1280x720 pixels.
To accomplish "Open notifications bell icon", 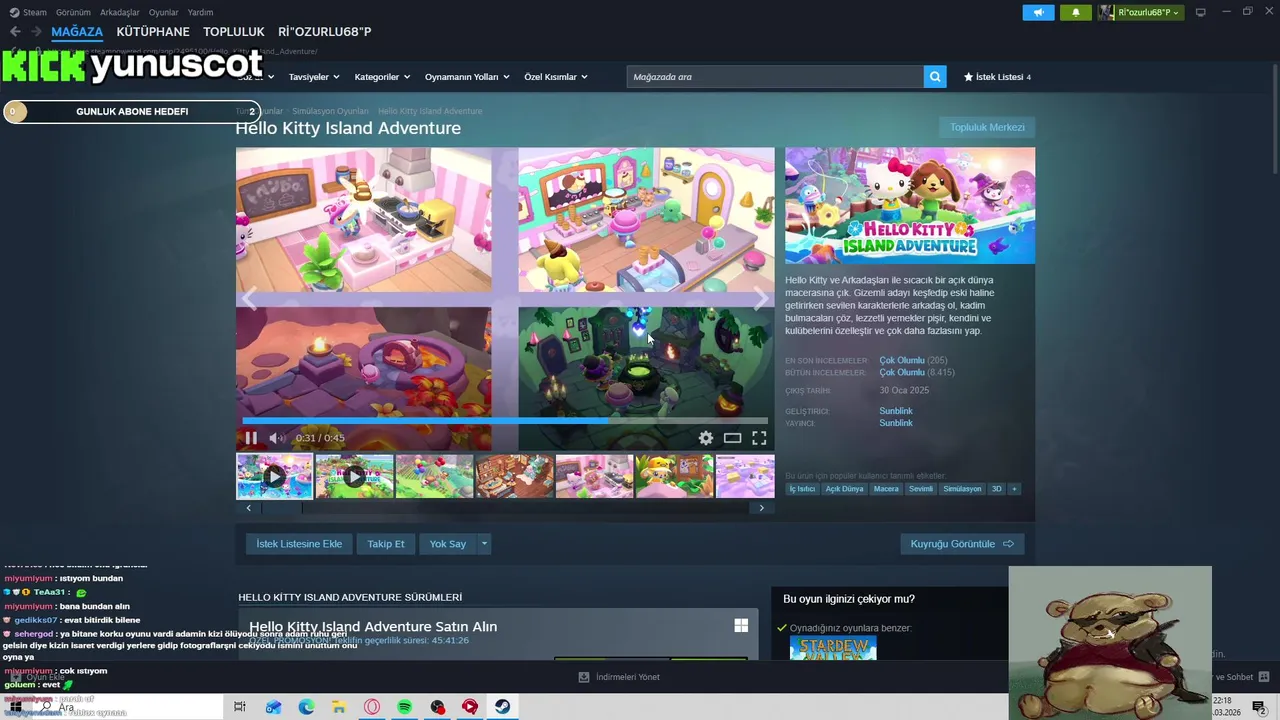I will pos(1076,12).
